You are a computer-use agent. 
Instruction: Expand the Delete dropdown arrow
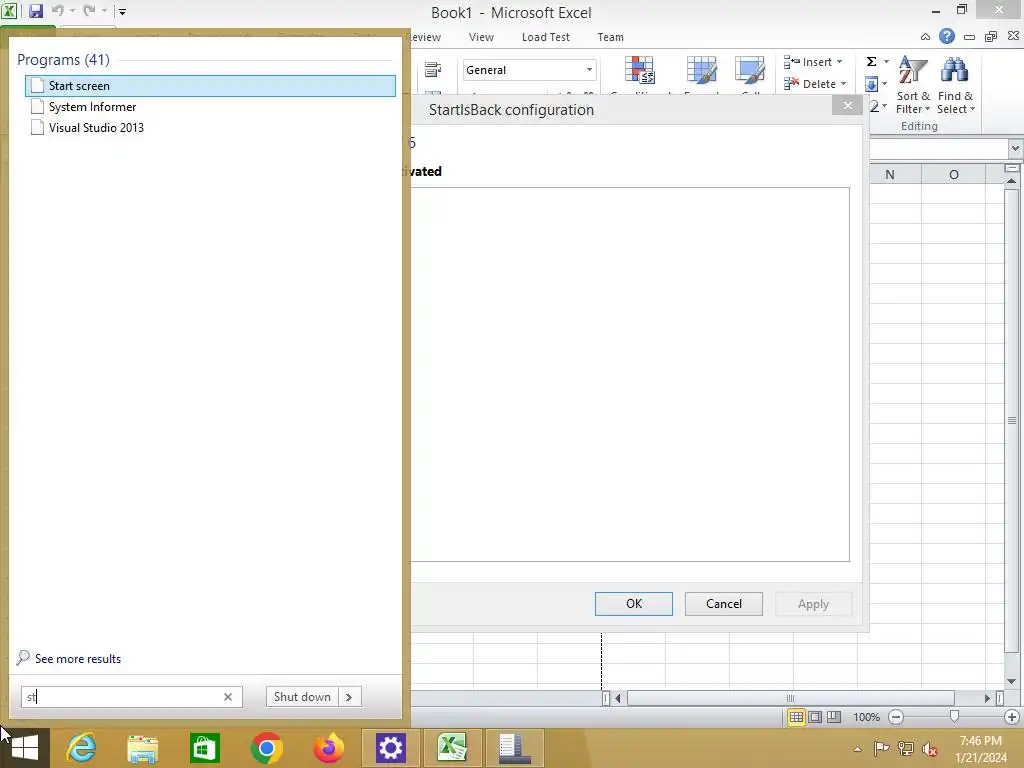pyautogui.click(x=843, y=84)
